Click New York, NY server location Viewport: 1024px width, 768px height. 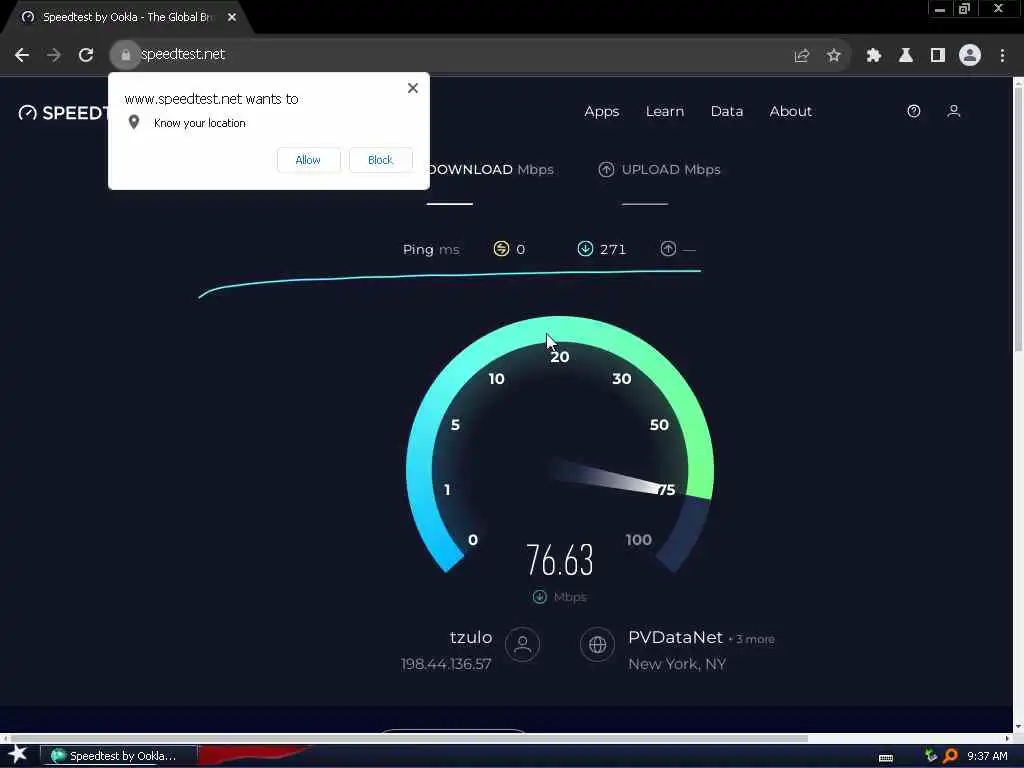tap(677, 664)
